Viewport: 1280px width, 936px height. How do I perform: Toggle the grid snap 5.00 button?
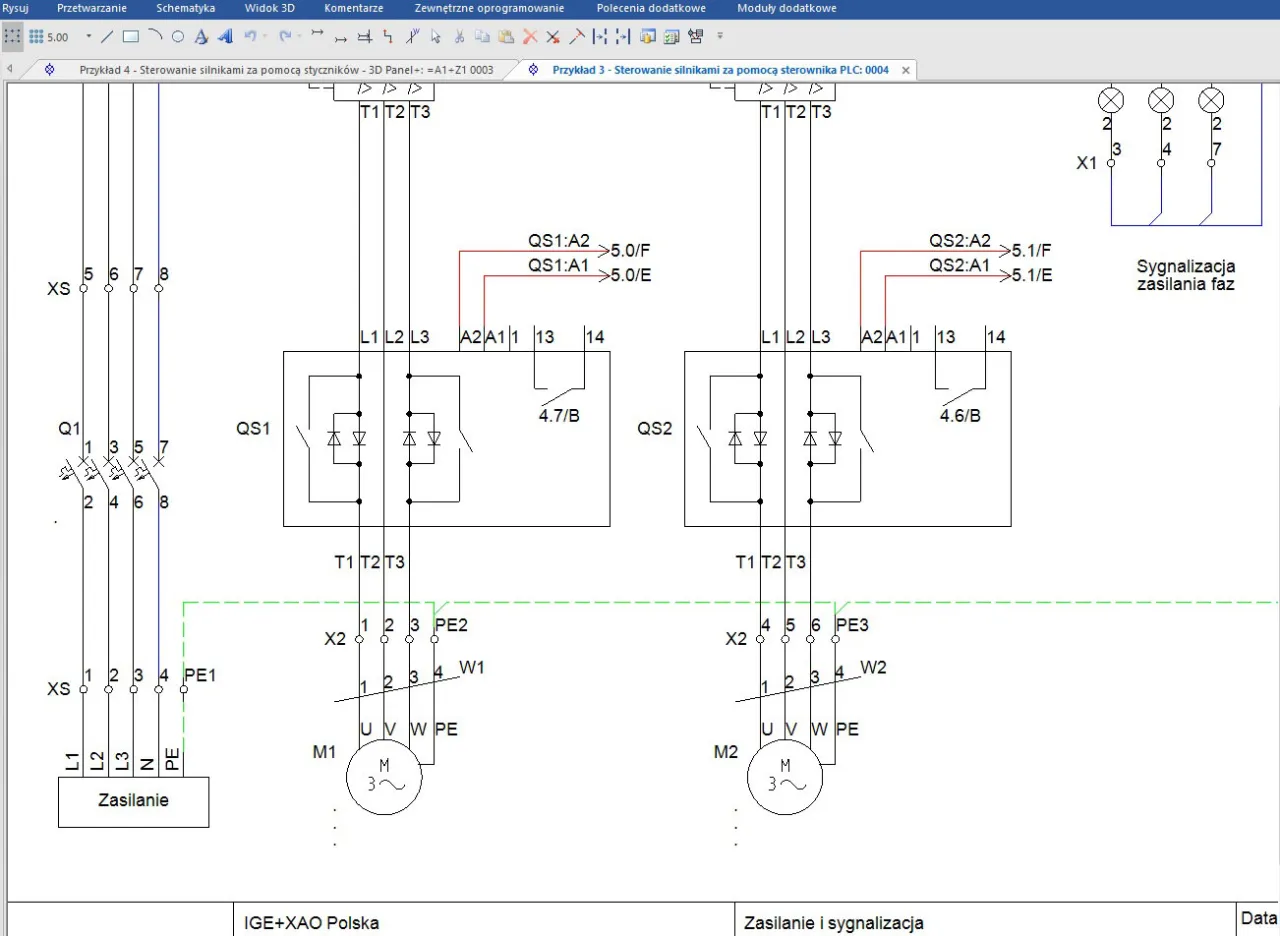[47, 37]
